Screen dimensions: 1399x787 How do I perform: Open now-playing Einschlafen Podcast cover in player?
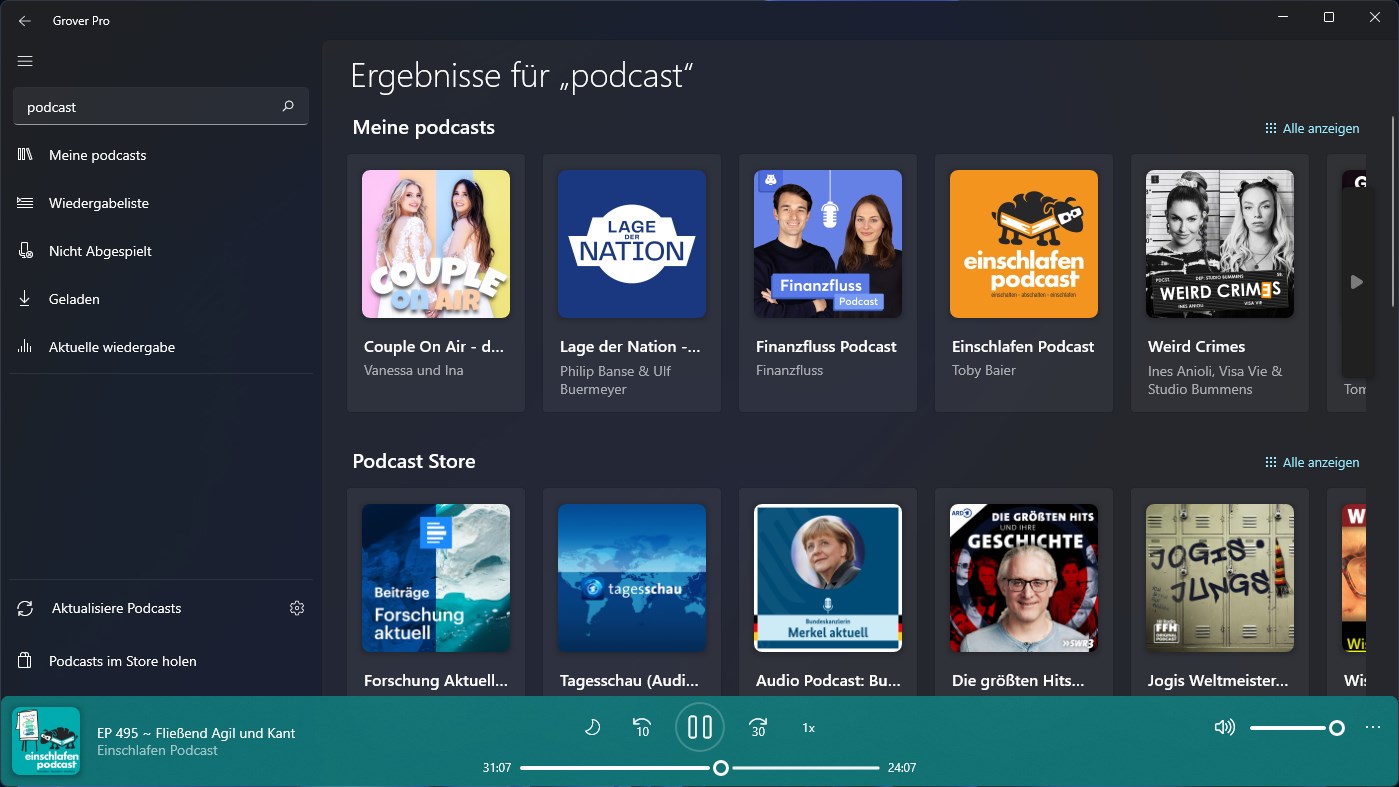[46, 741]
